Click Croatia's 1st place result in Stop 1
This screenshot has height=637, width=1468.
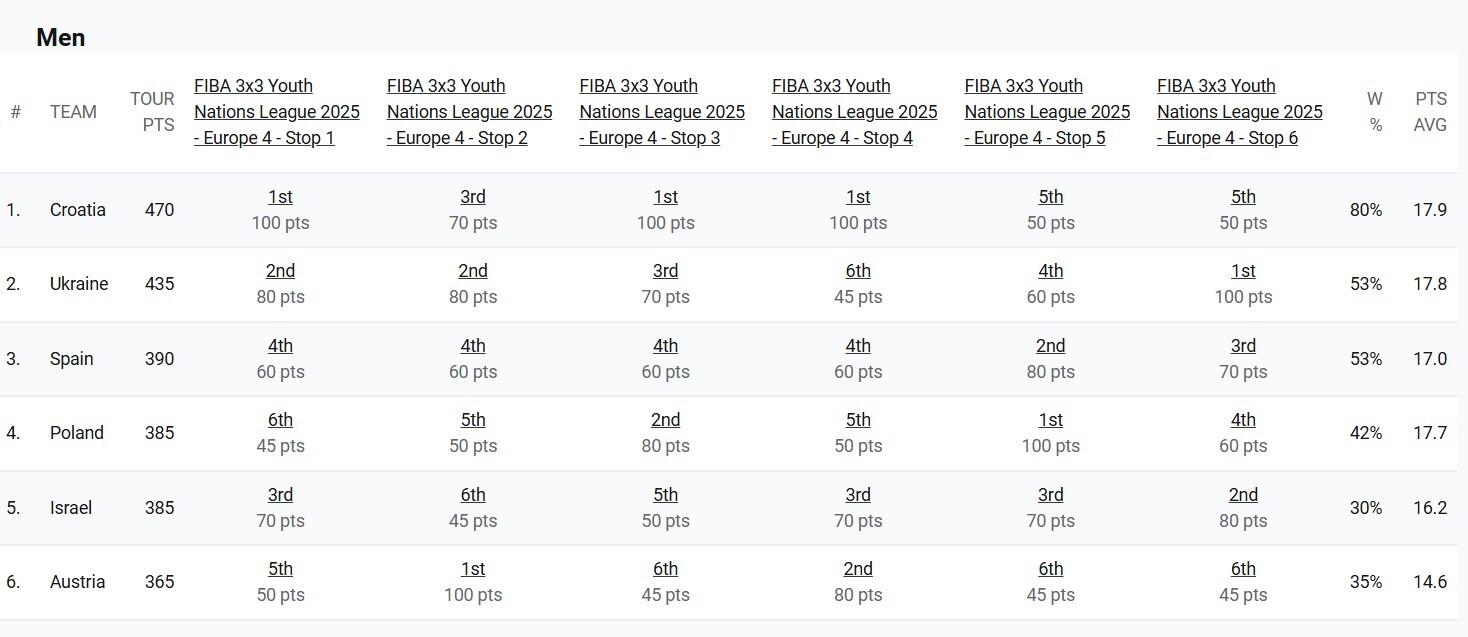tap(280, 197)
